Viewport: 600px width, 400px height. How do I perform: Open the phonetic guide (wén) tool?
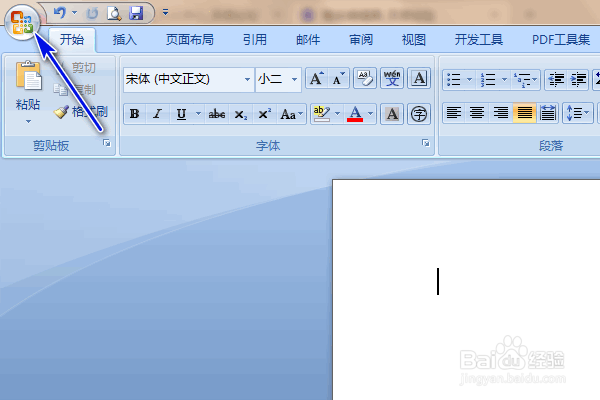(x=392, y=78)
